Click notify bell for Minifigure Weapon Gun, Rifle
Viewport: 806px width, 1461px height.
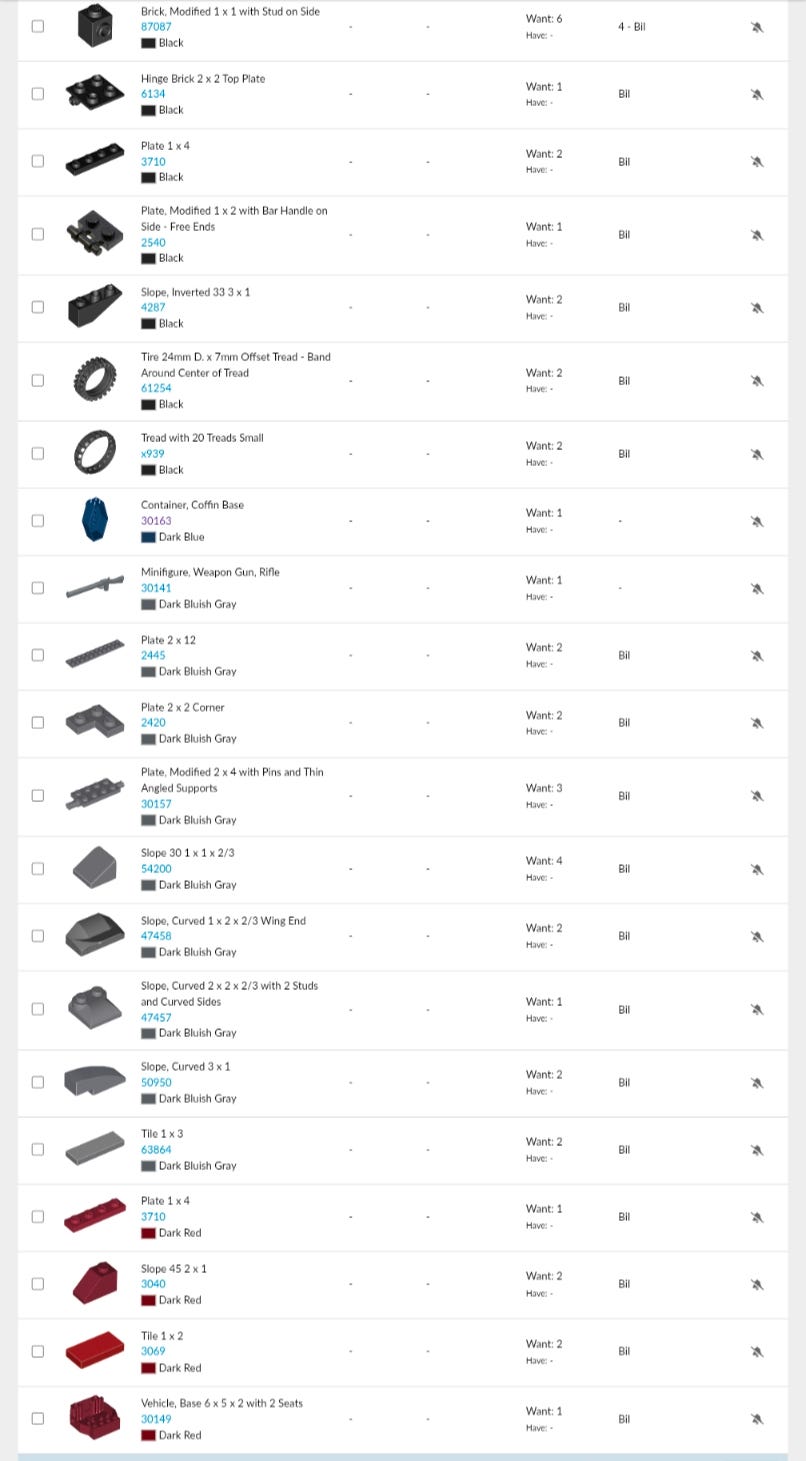tap(757, 588)
